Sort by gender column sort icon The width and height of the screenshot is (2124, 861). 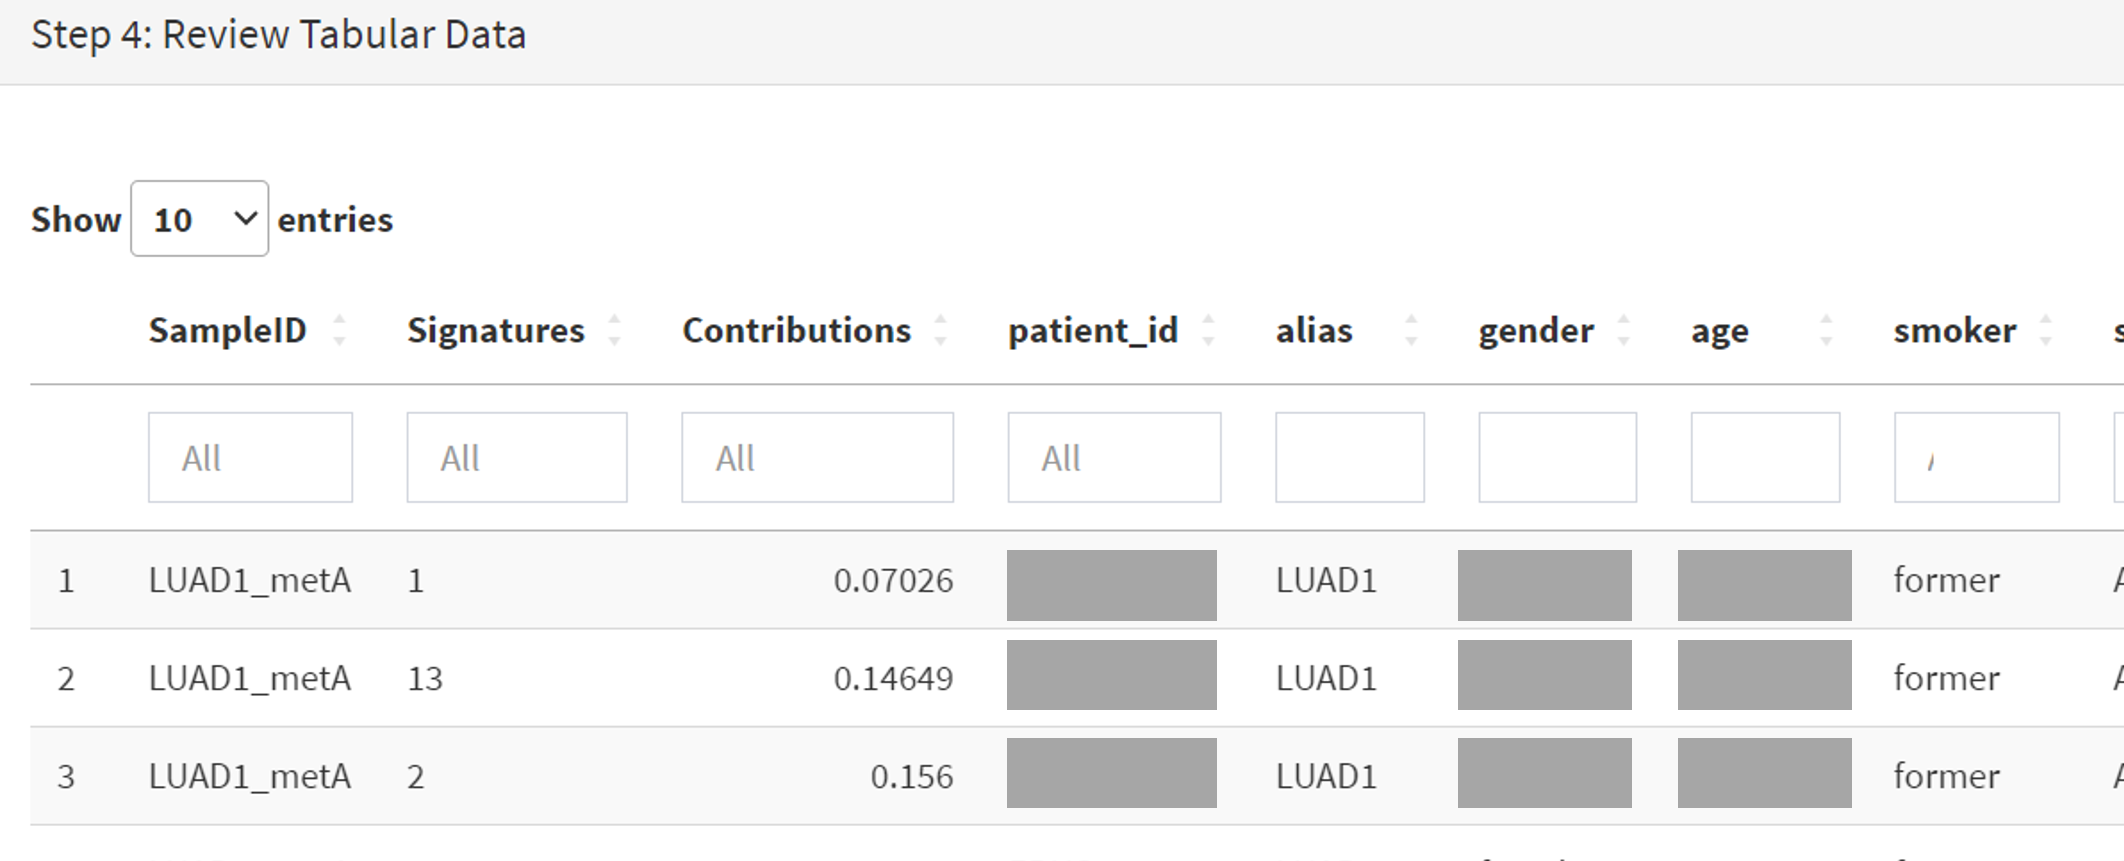[1623, 330]
